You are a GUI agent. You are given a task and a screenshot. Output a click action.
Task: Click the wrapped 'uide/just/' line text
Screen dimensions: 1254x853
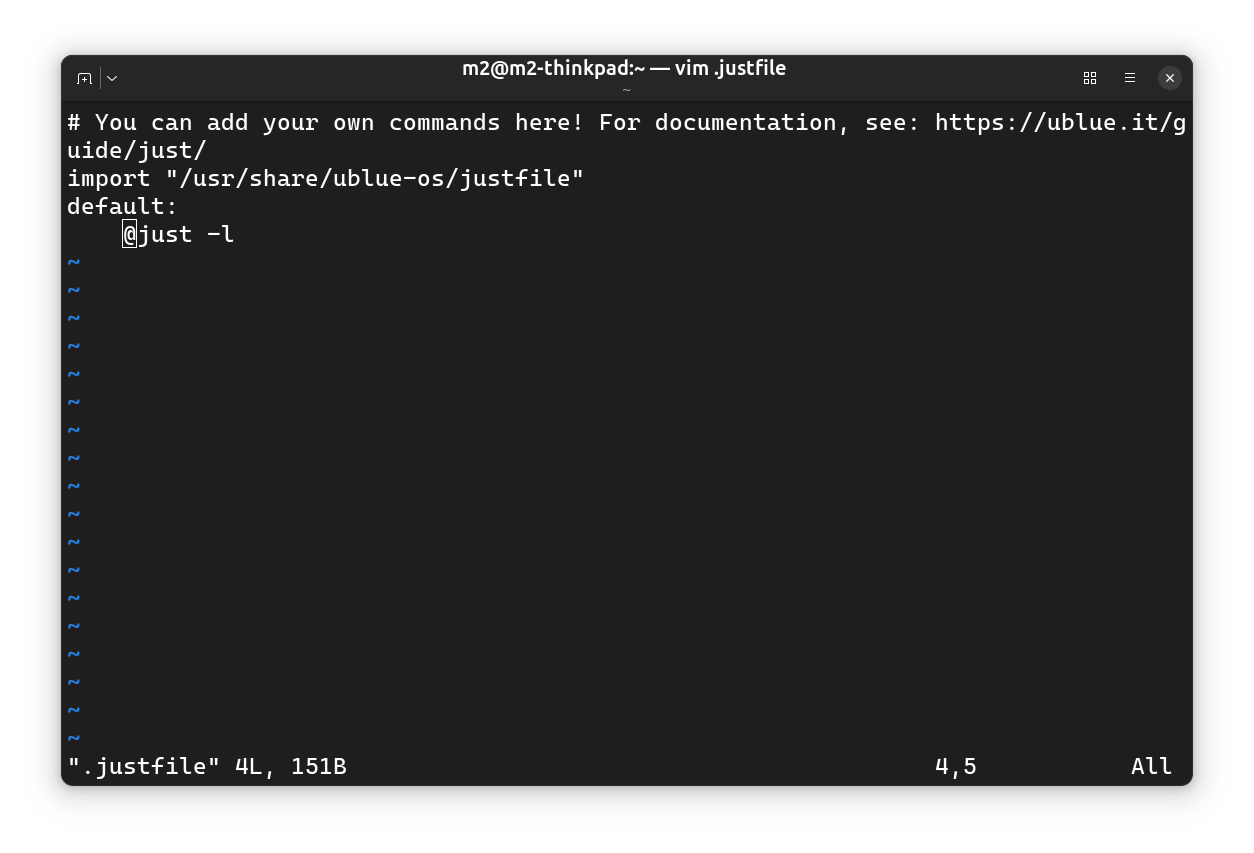tap(137, 151)
